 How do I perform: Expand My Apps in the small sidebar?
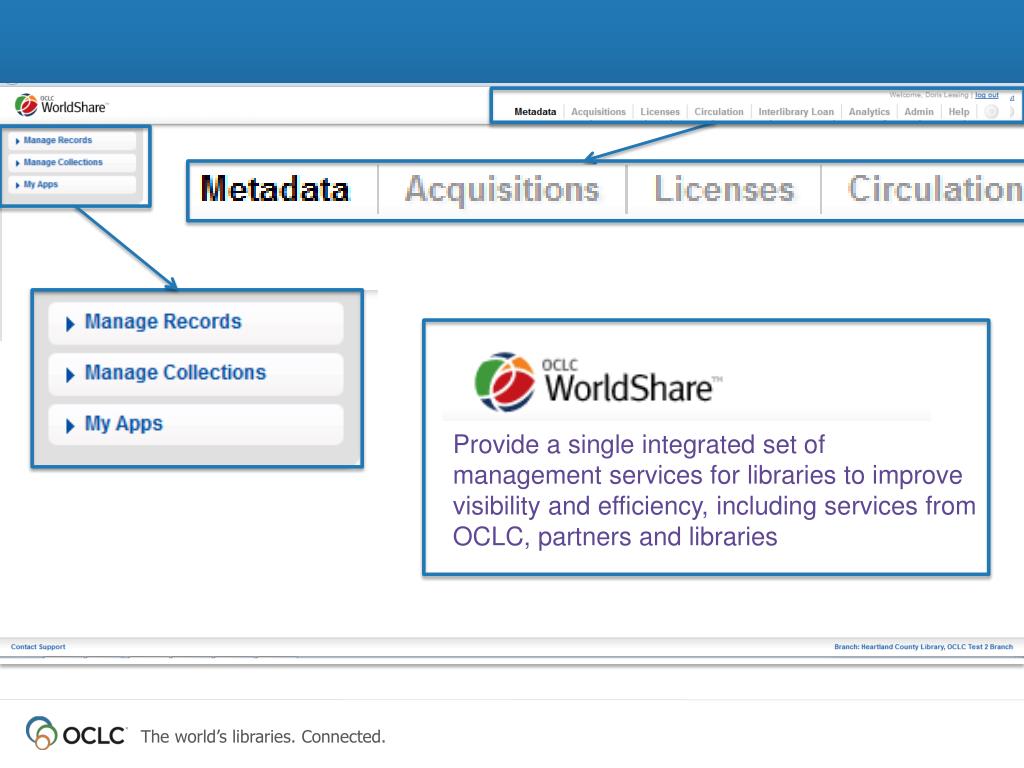click(x=40, y=185)
